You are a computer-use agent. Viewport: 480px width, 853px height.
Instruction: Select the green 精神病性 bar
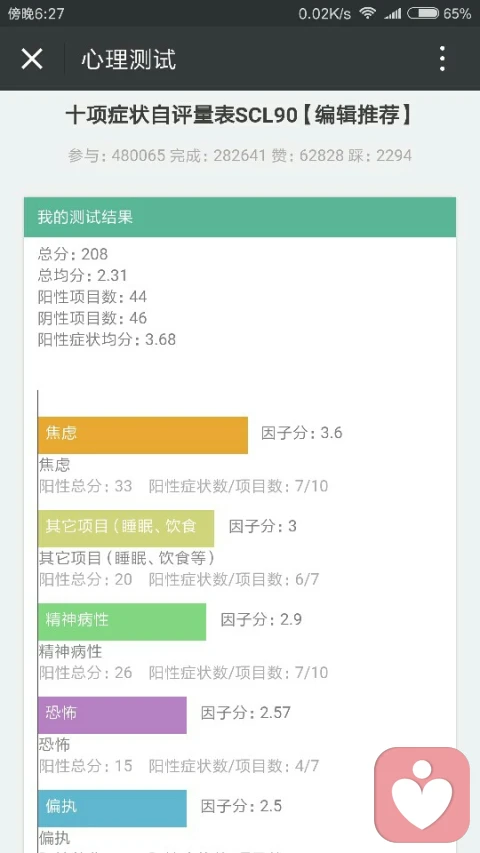(x=122, y=622)
